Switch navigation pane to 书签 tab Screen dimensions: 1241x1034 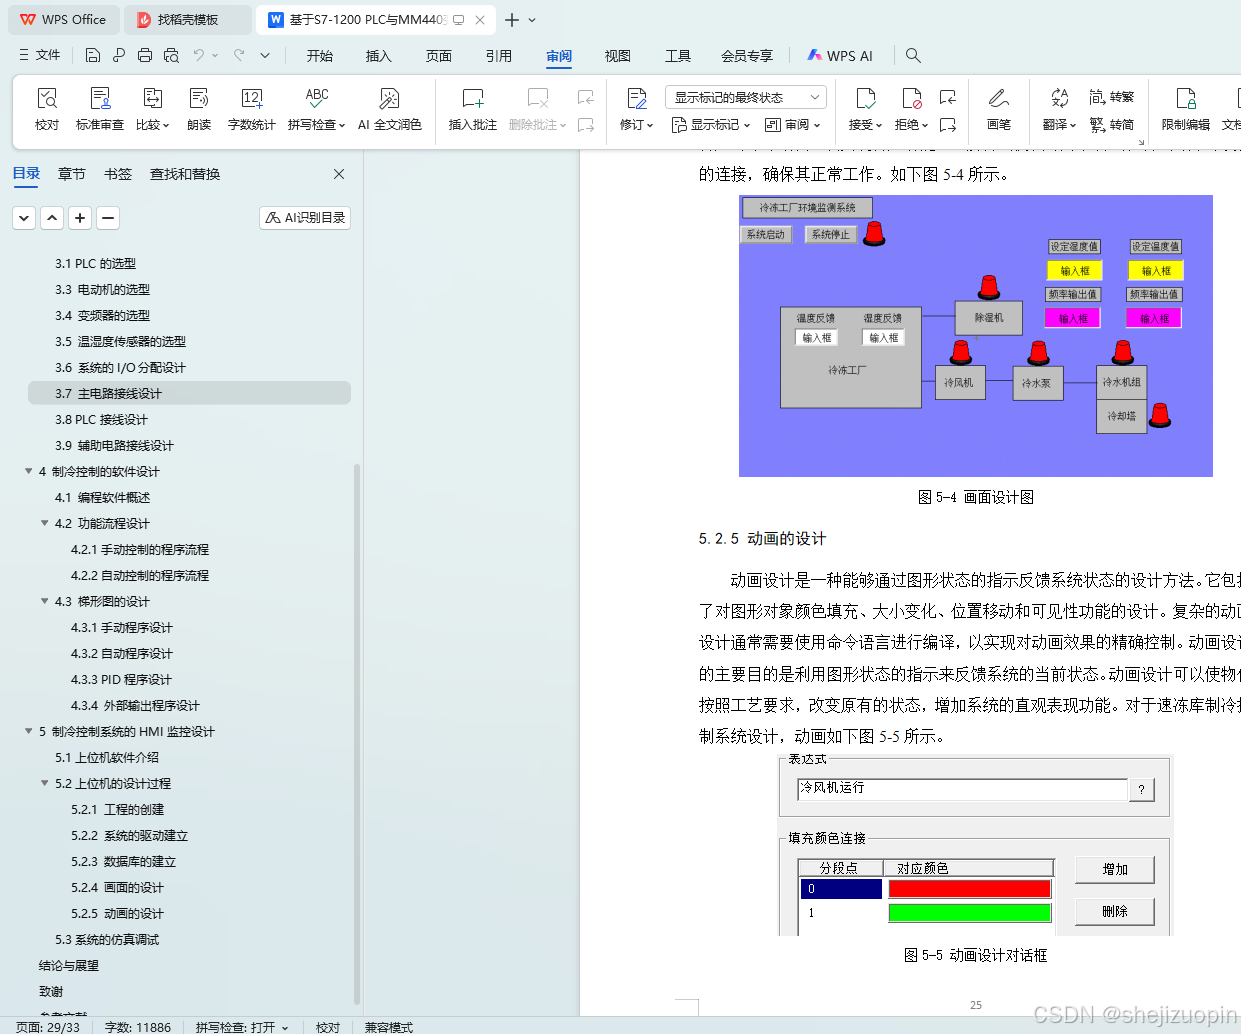[x=118, y=174]
